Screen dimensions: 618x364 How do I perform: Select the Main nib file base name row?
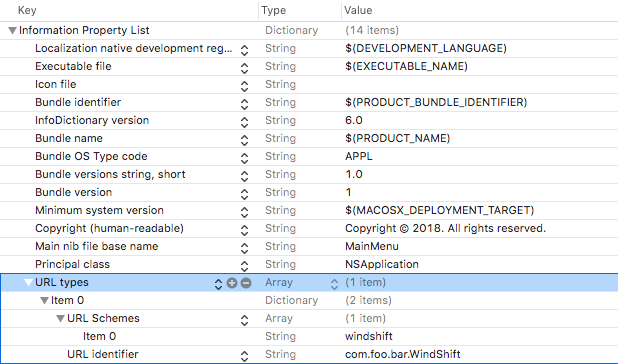coord(309,247)
